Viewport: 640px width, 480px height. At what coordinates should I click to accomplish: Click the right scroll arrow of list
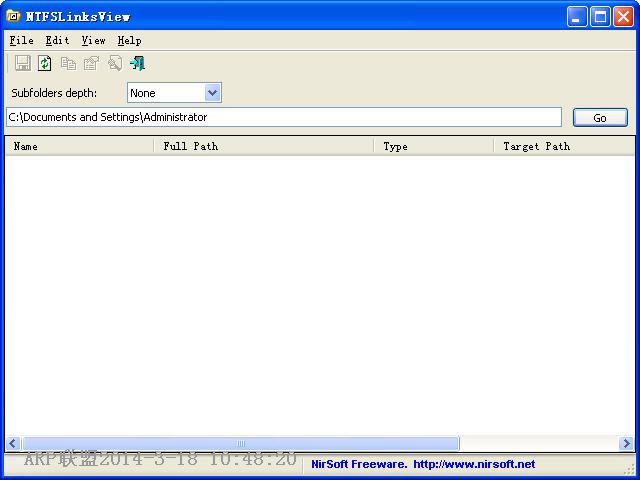pyautogui.click(x=626, y=443)
